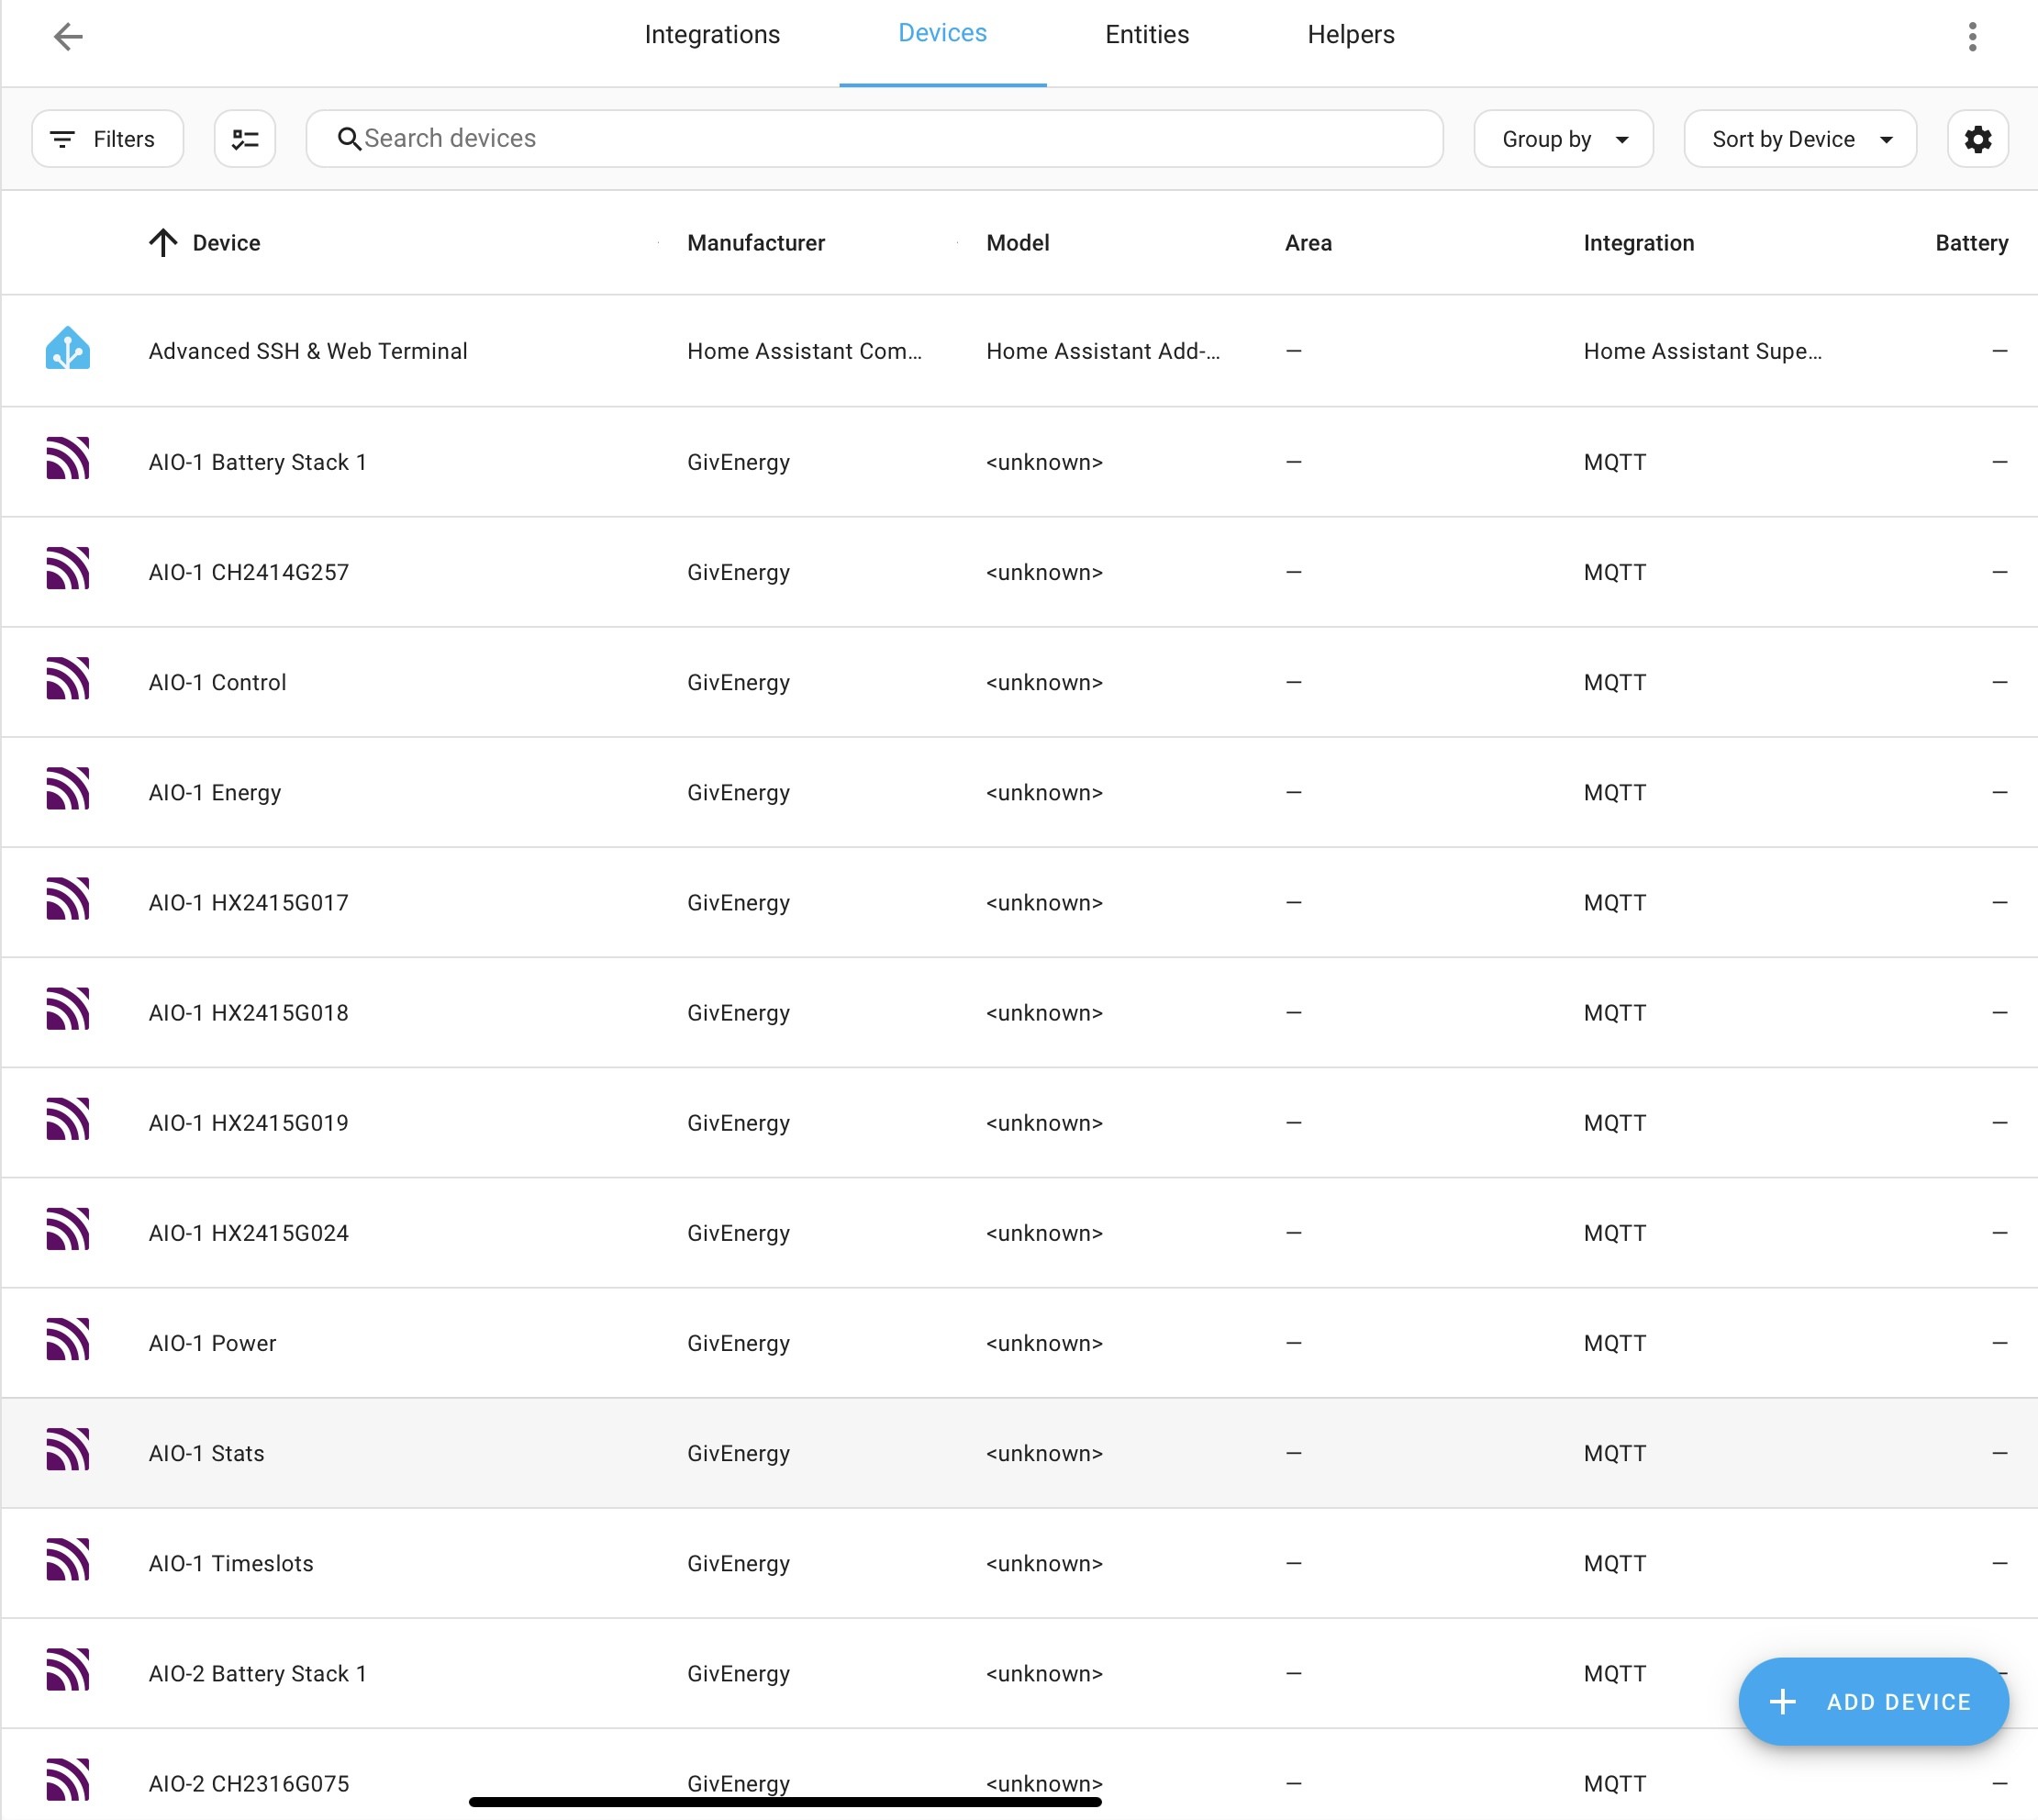Open the Sort by Device dropdown
The width and height of the screenshot is (2038, 1820).
1800,139
